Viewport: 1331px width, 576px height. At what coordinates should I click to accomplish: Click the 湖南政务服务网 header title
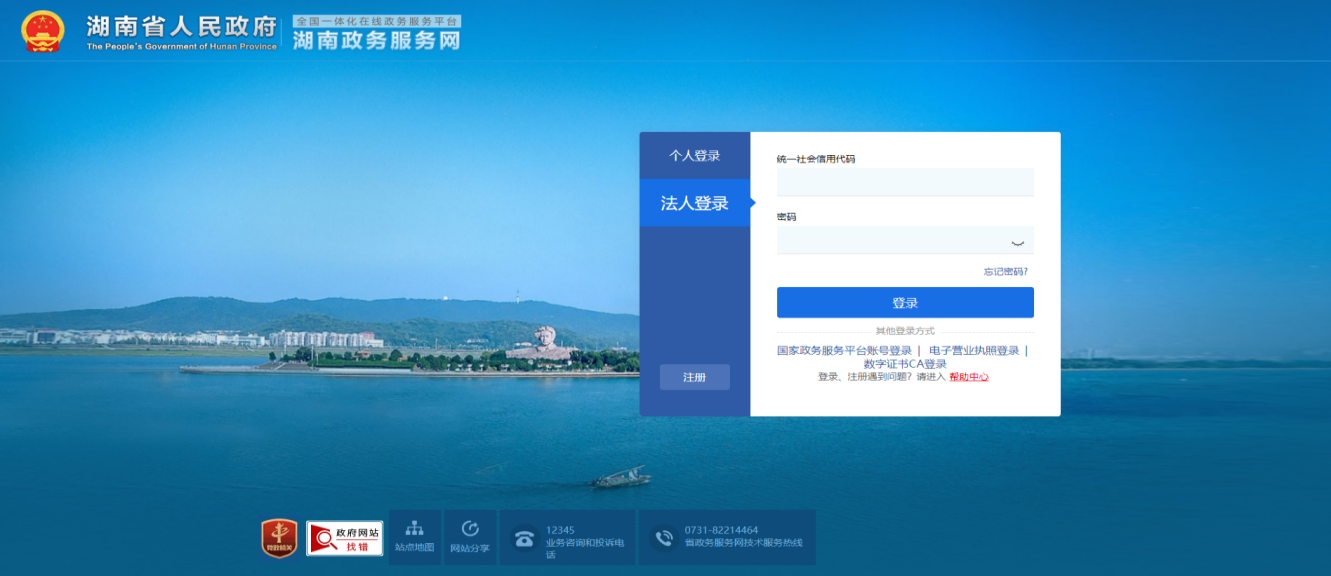pos(376,40)
